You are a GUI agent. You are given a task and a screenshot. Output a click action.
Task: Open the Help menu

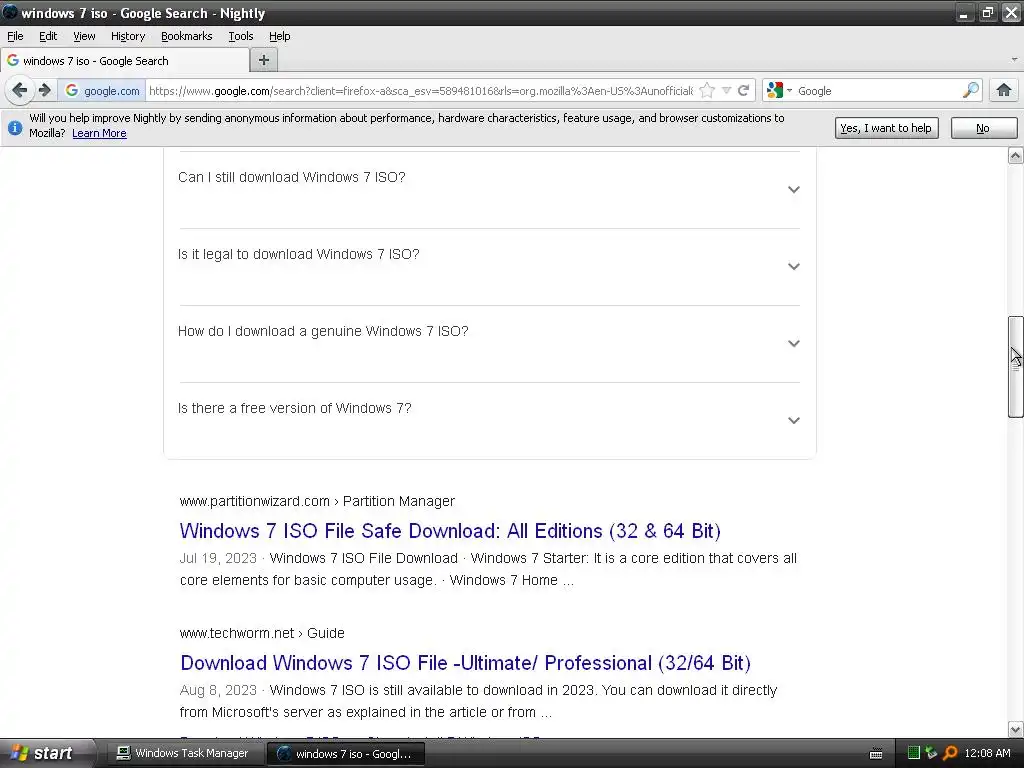coord(280,36)
